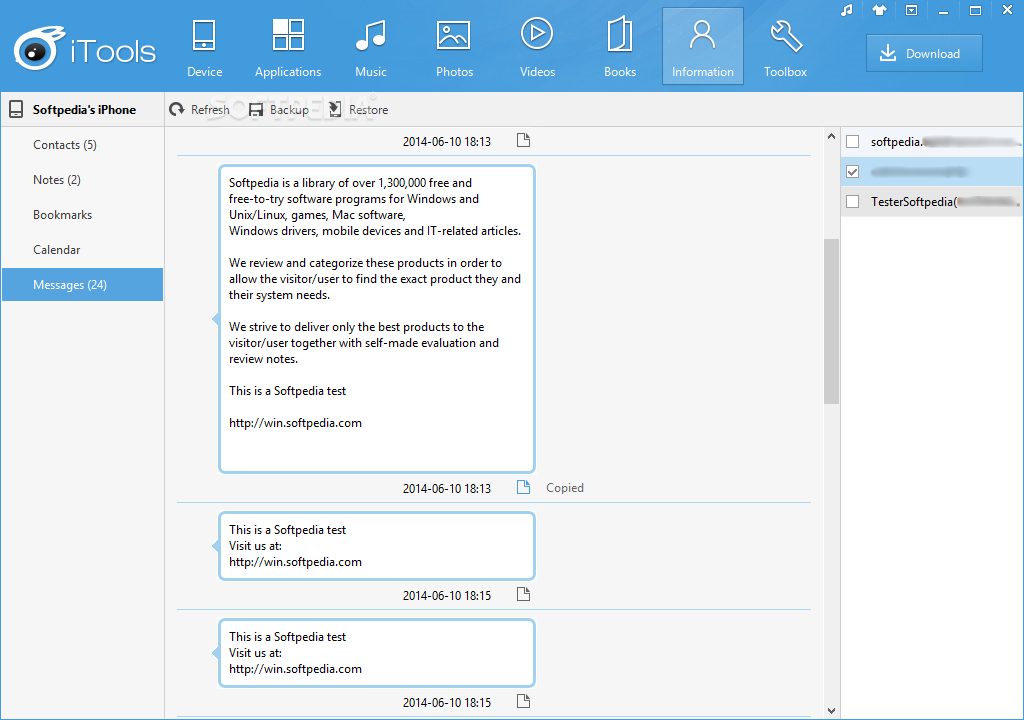Click the Restore toolbar button
The height and width of the screenshot is (720, 1024).
tap(358, 110)
